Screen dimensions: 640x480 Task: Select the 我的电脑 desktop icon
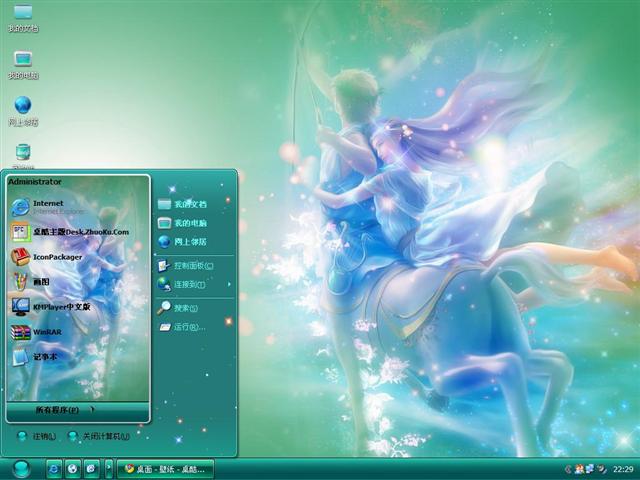pyautogui.click(x=23, y=60)
